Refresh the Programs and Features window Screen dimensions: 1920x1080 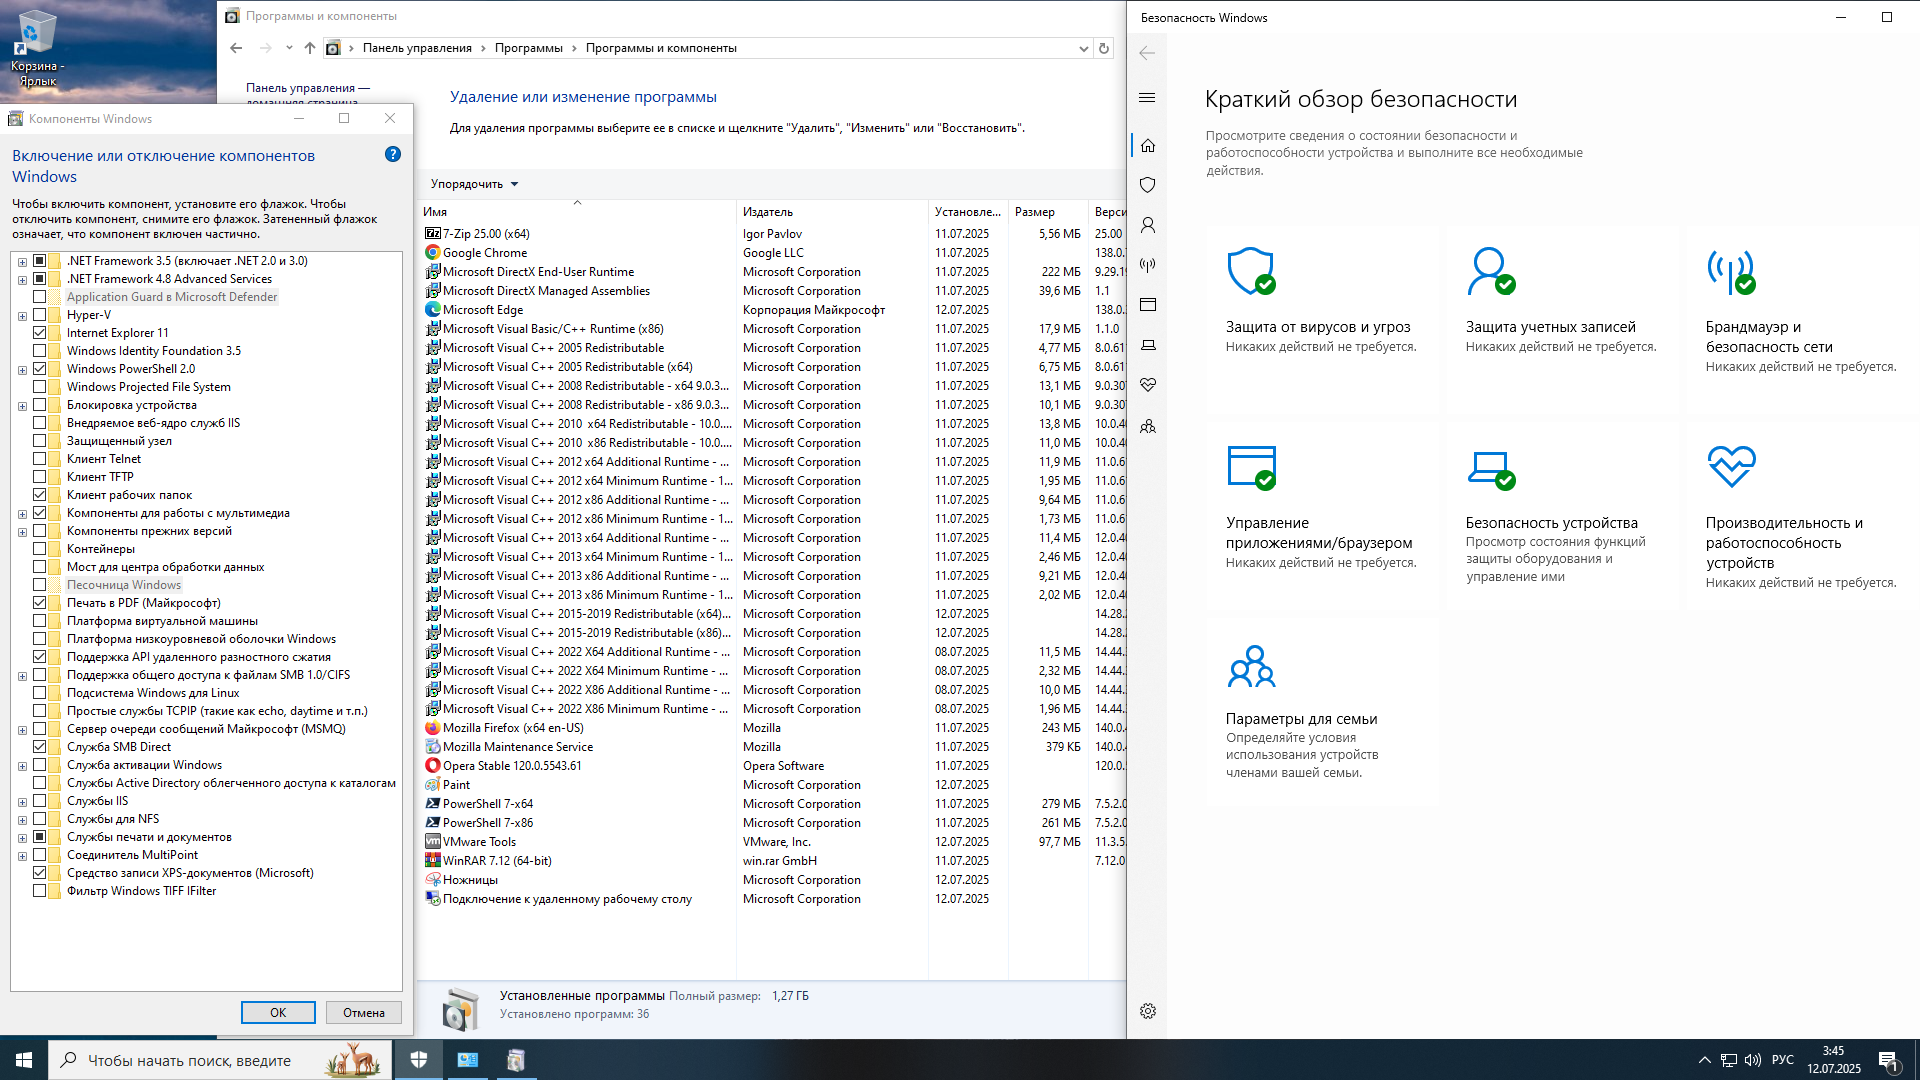[x=1104, y=48]
